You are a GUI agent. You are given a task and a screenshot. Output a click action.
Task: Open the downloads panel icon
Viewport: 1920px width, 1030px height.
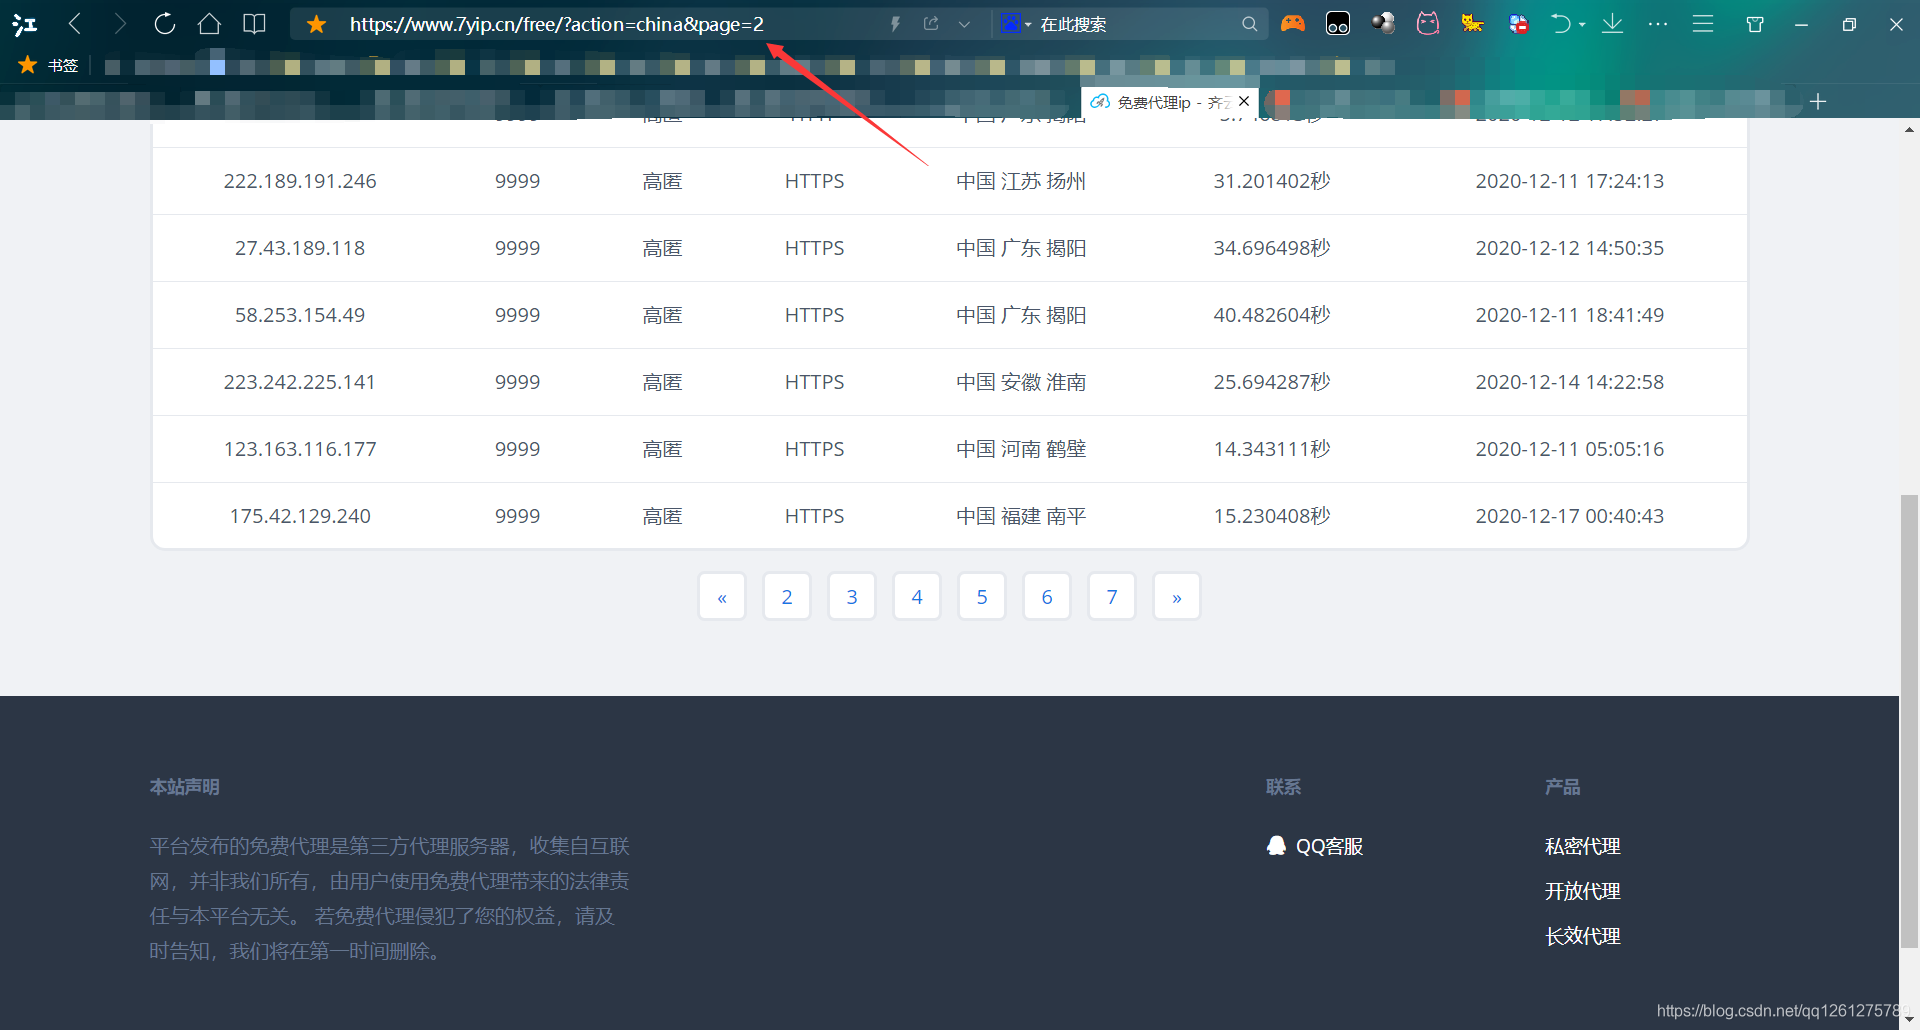tap(1612, 23)
